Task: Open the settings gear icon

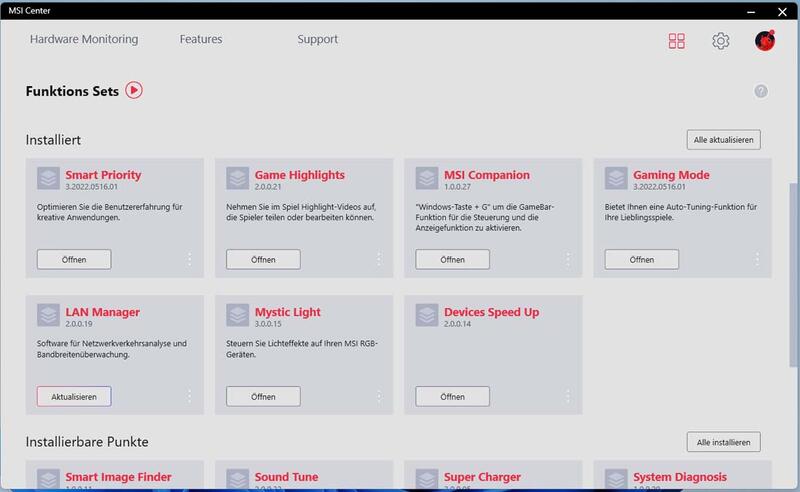Action: [x=720, y=41]
